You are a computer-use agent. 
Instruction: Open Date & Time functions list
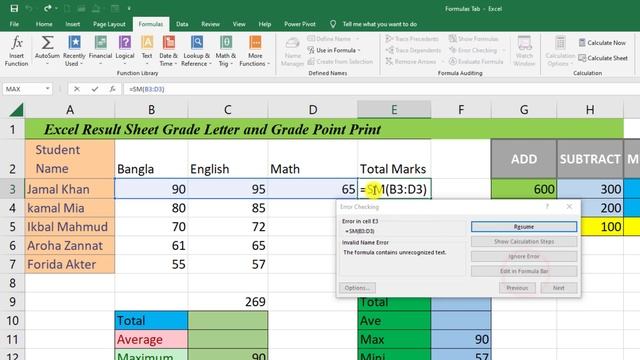(x=168, y=51)
